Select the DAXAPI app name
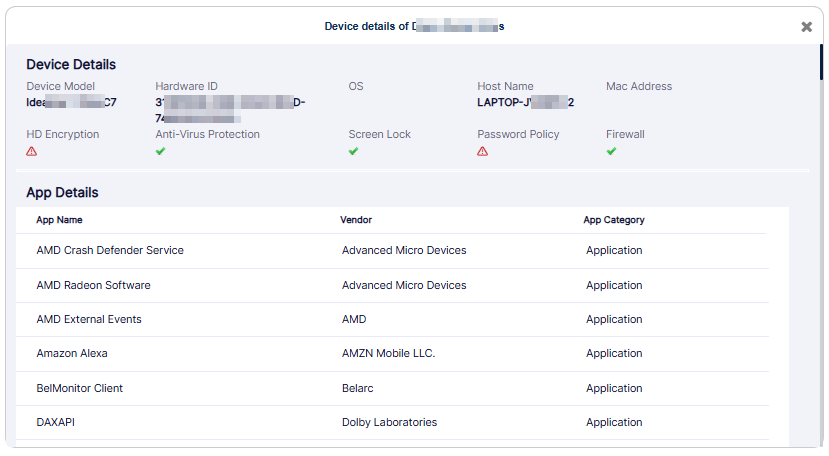 click(x=56, y=422)
